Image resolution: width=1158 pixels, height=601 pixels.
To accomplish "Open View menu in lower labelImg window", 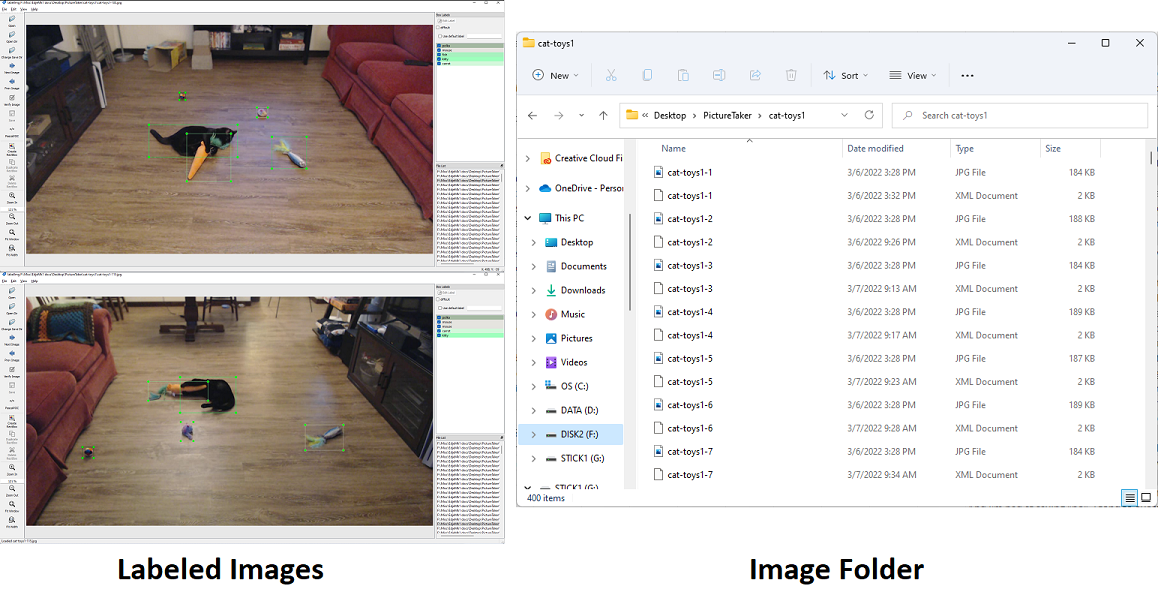I will (x=24, y=281).
